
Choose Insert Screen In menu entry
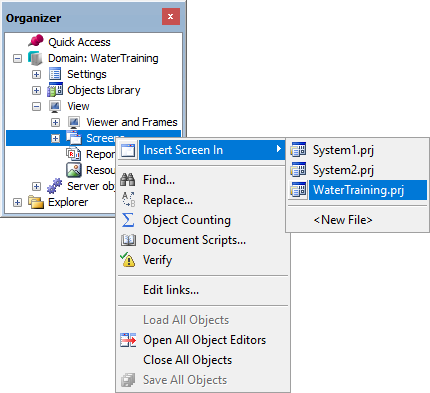point(203,150)
